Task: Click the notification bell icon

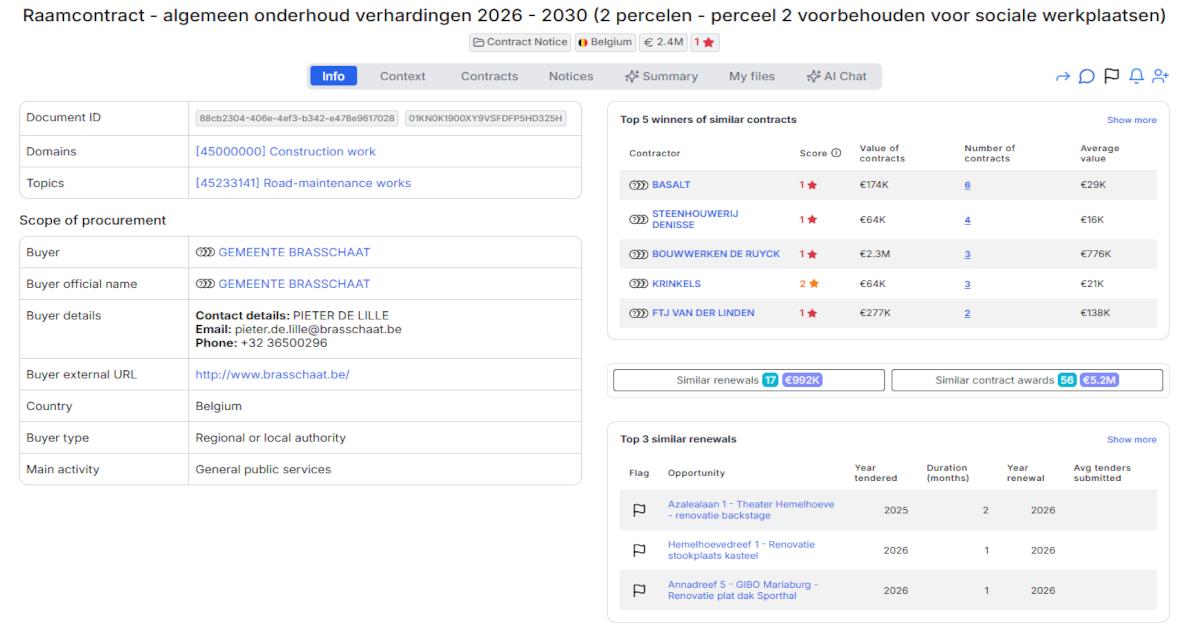Action: [x=1136, y=77]
